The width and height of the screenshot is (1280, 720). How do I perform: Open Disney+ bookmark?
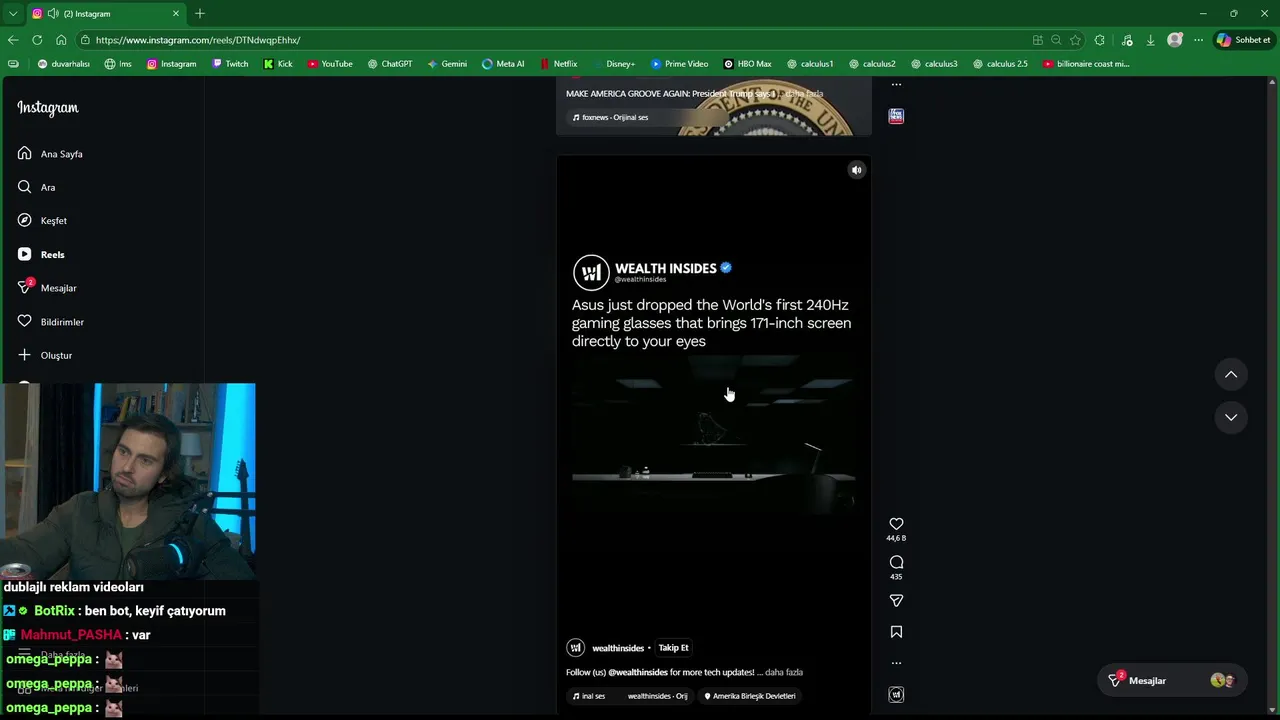pyautogui.click(x=613, y=64)
